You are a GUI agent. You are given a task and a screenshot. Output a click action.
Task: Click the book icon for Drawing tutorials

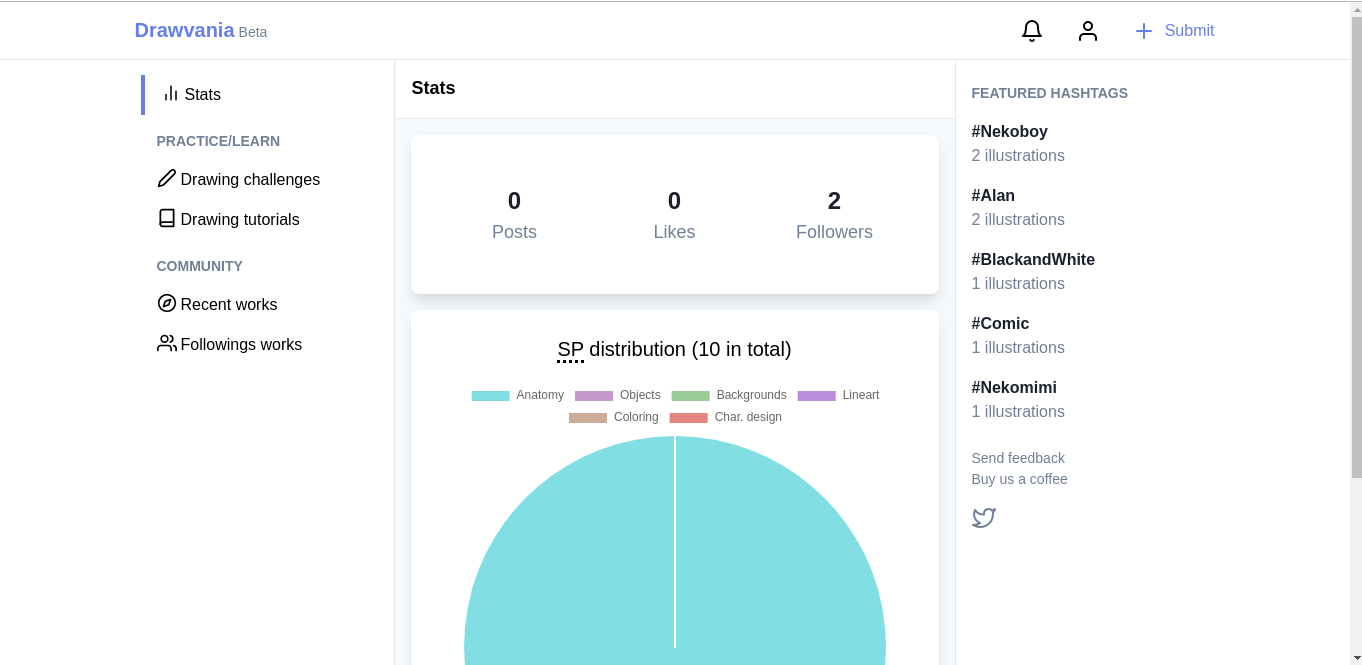click(167, 218)
